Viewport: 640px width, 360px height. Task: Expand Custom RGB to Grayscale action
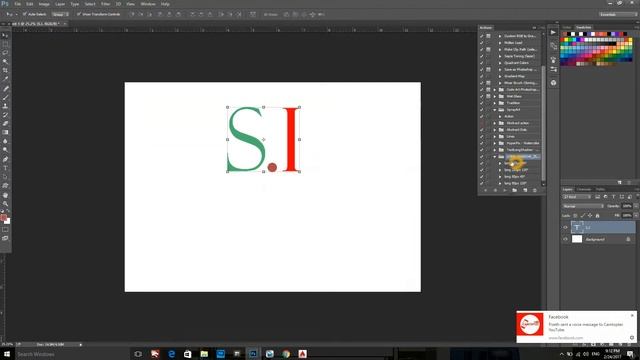coord(500,36)
